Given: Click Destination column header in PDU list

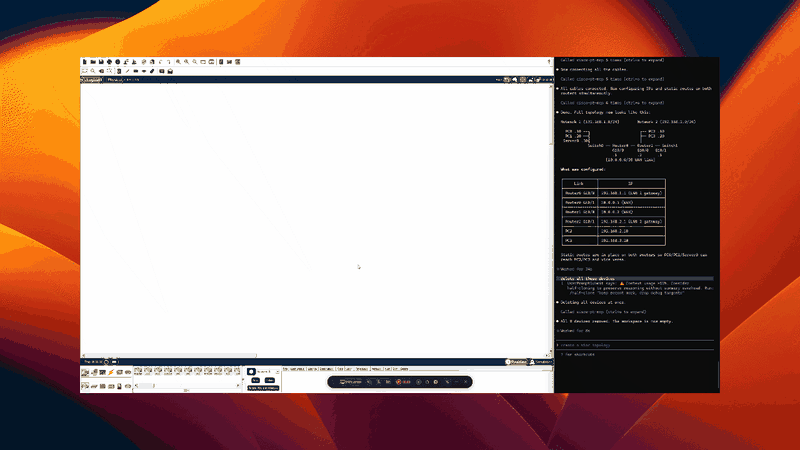Looking at the screenshot, I should click(x=327, y=368).
